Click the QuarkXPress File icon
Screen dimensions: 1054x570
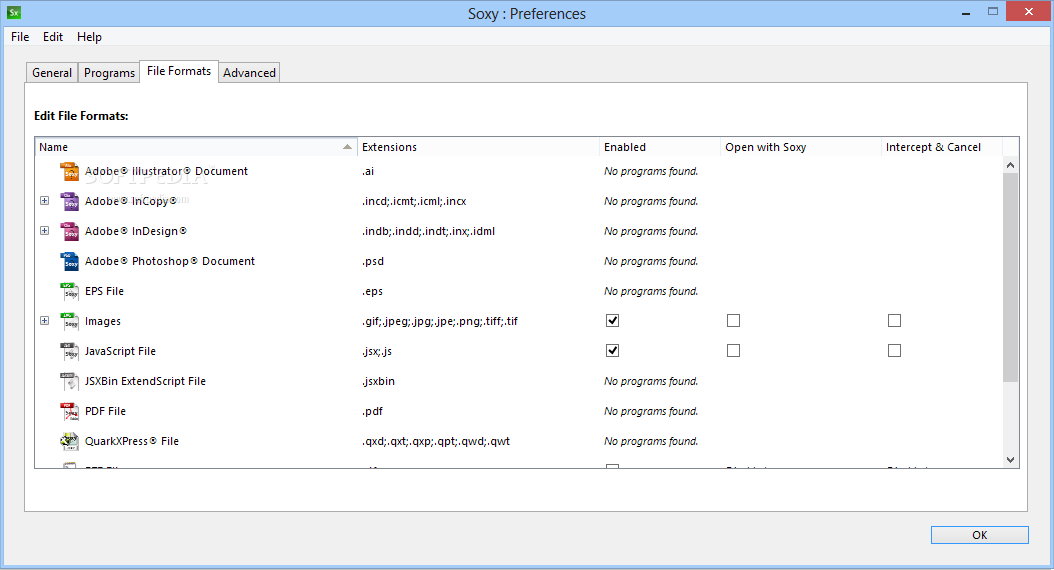(70, 441)
